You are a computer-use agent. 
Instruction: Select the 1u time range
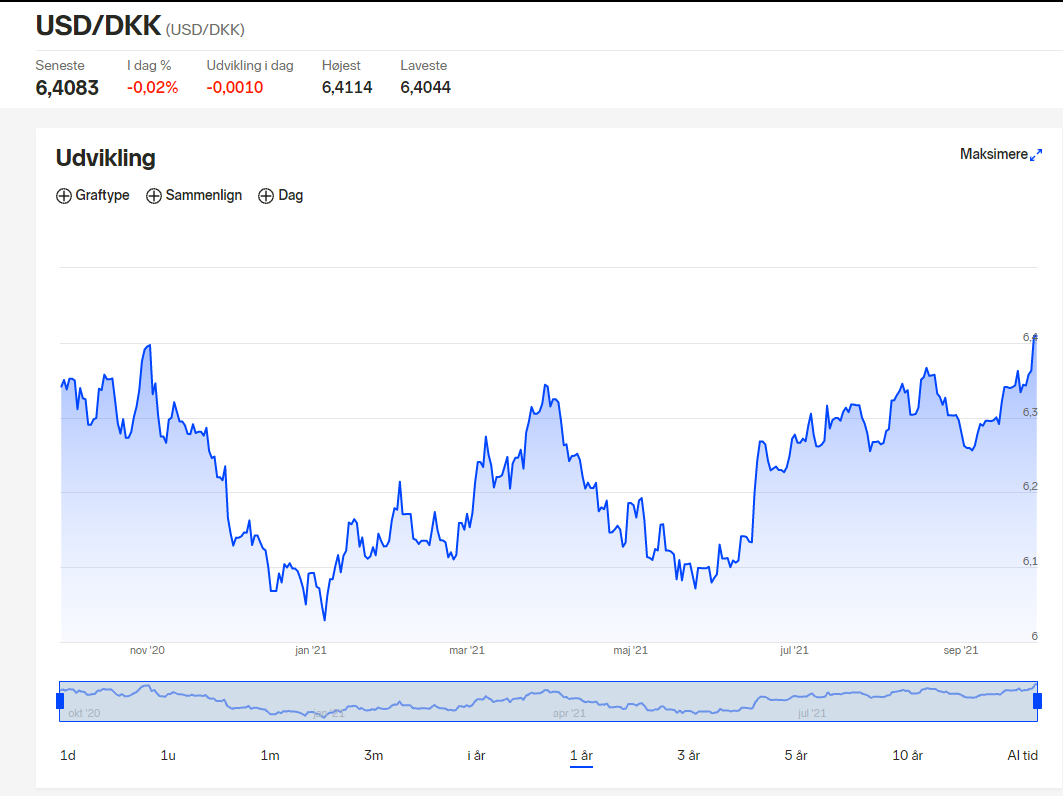click(x=168, y=755)
